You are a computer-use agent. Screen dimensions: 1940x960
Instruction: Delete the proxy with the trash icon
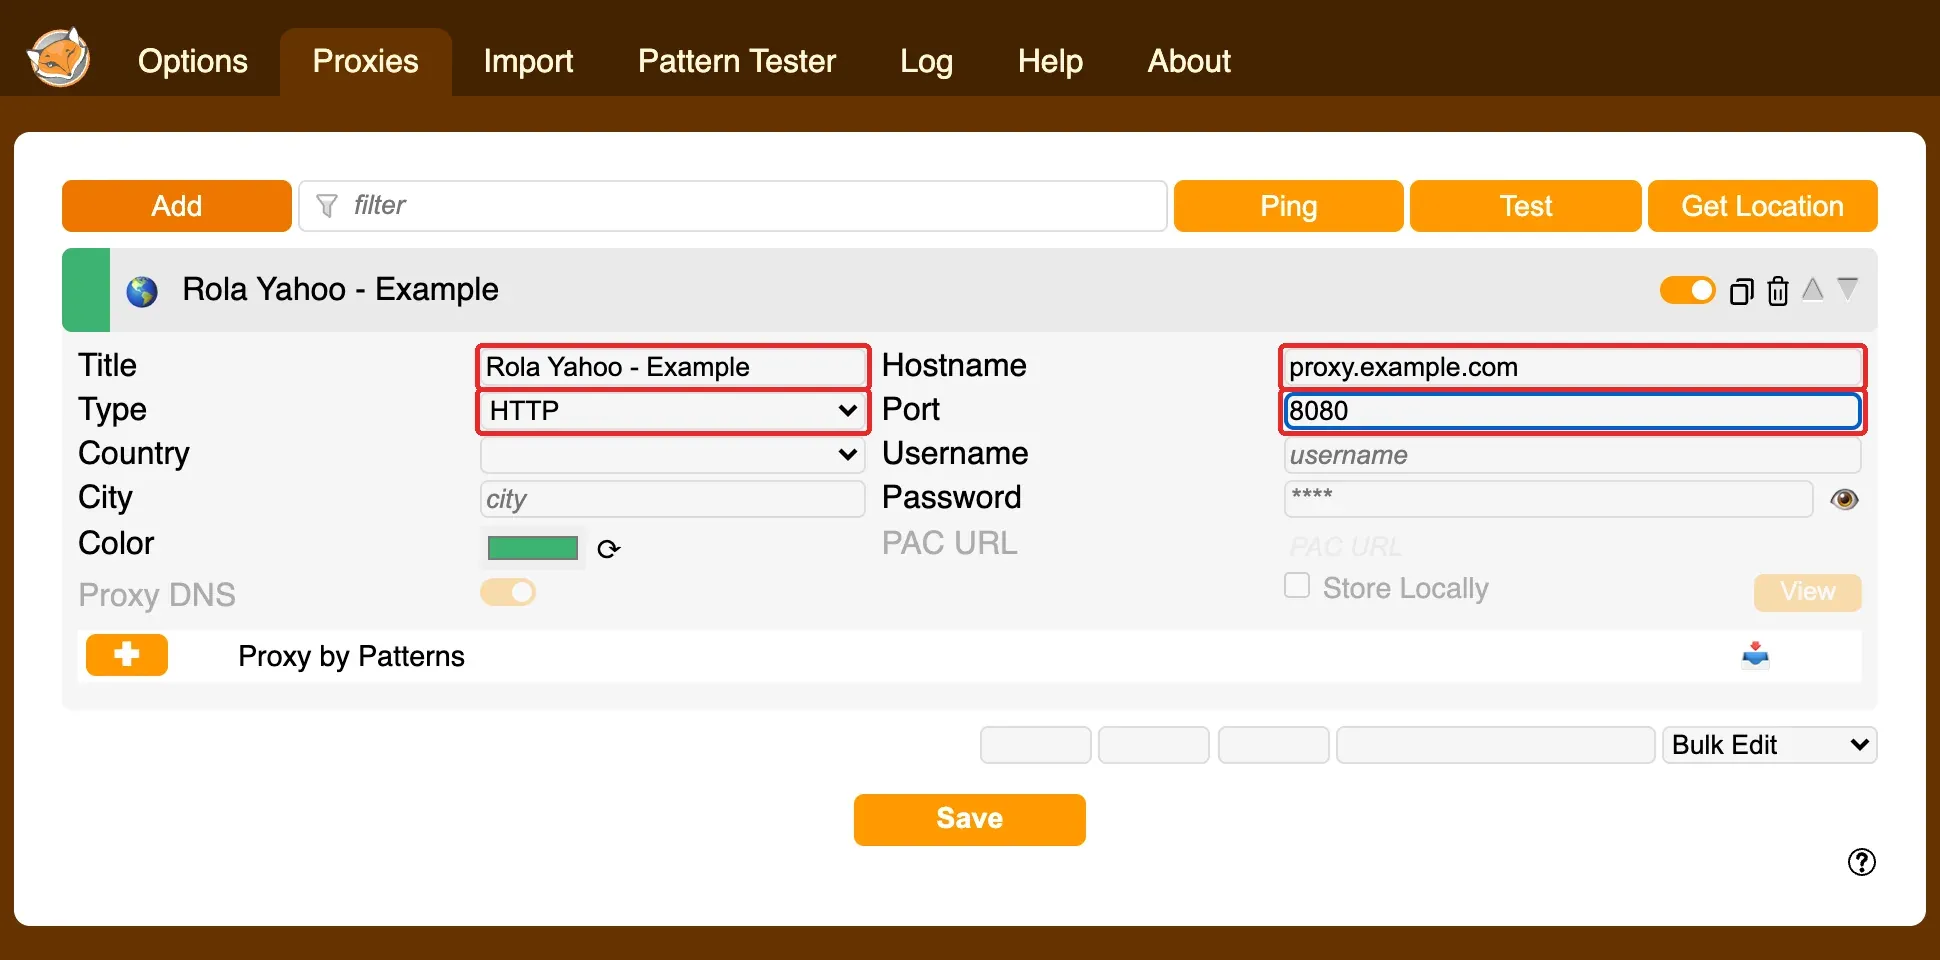1778,290
